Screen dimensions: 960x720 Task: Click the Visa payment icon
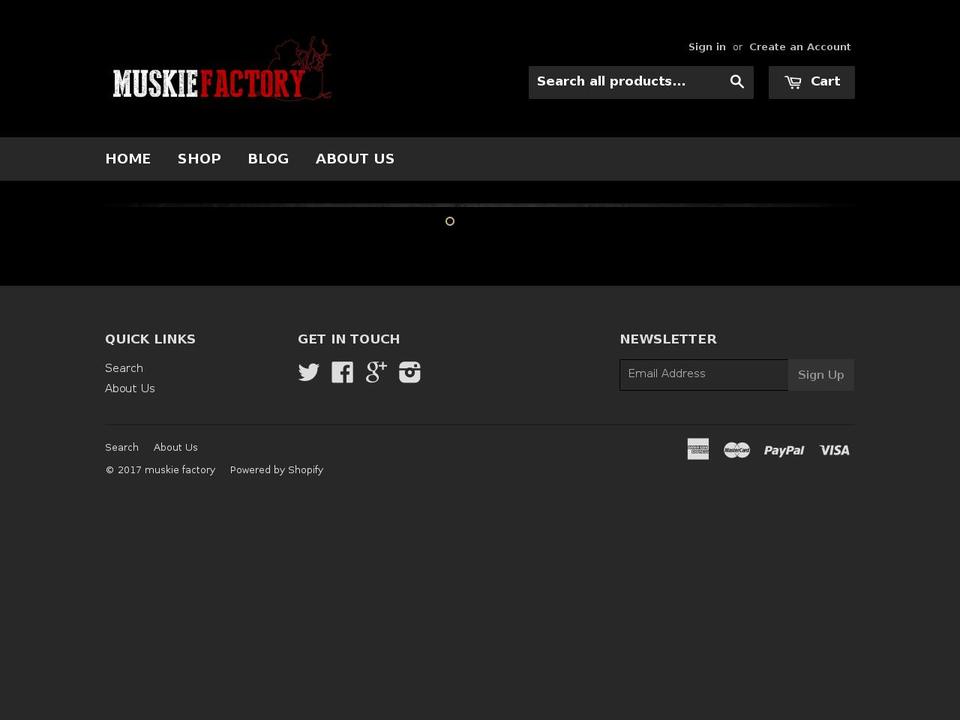834,450
